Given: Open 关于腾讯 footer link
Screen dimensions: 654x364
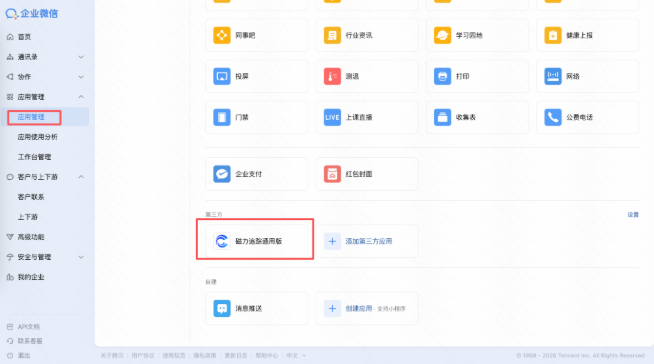Looking at the screenshot, I should 112,356.
